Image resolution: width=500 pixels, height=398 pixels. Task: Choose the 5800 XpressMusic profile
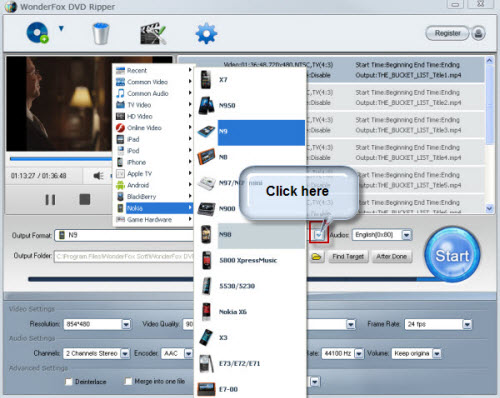(x=251, y=260)
